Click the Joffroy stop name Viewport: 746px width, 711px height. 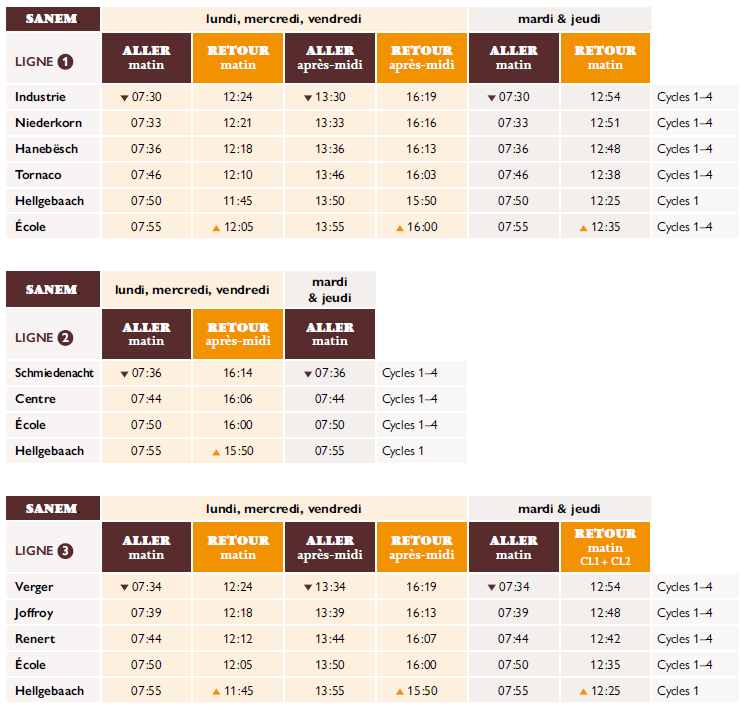pyautogui.click(x=34, y=613)
